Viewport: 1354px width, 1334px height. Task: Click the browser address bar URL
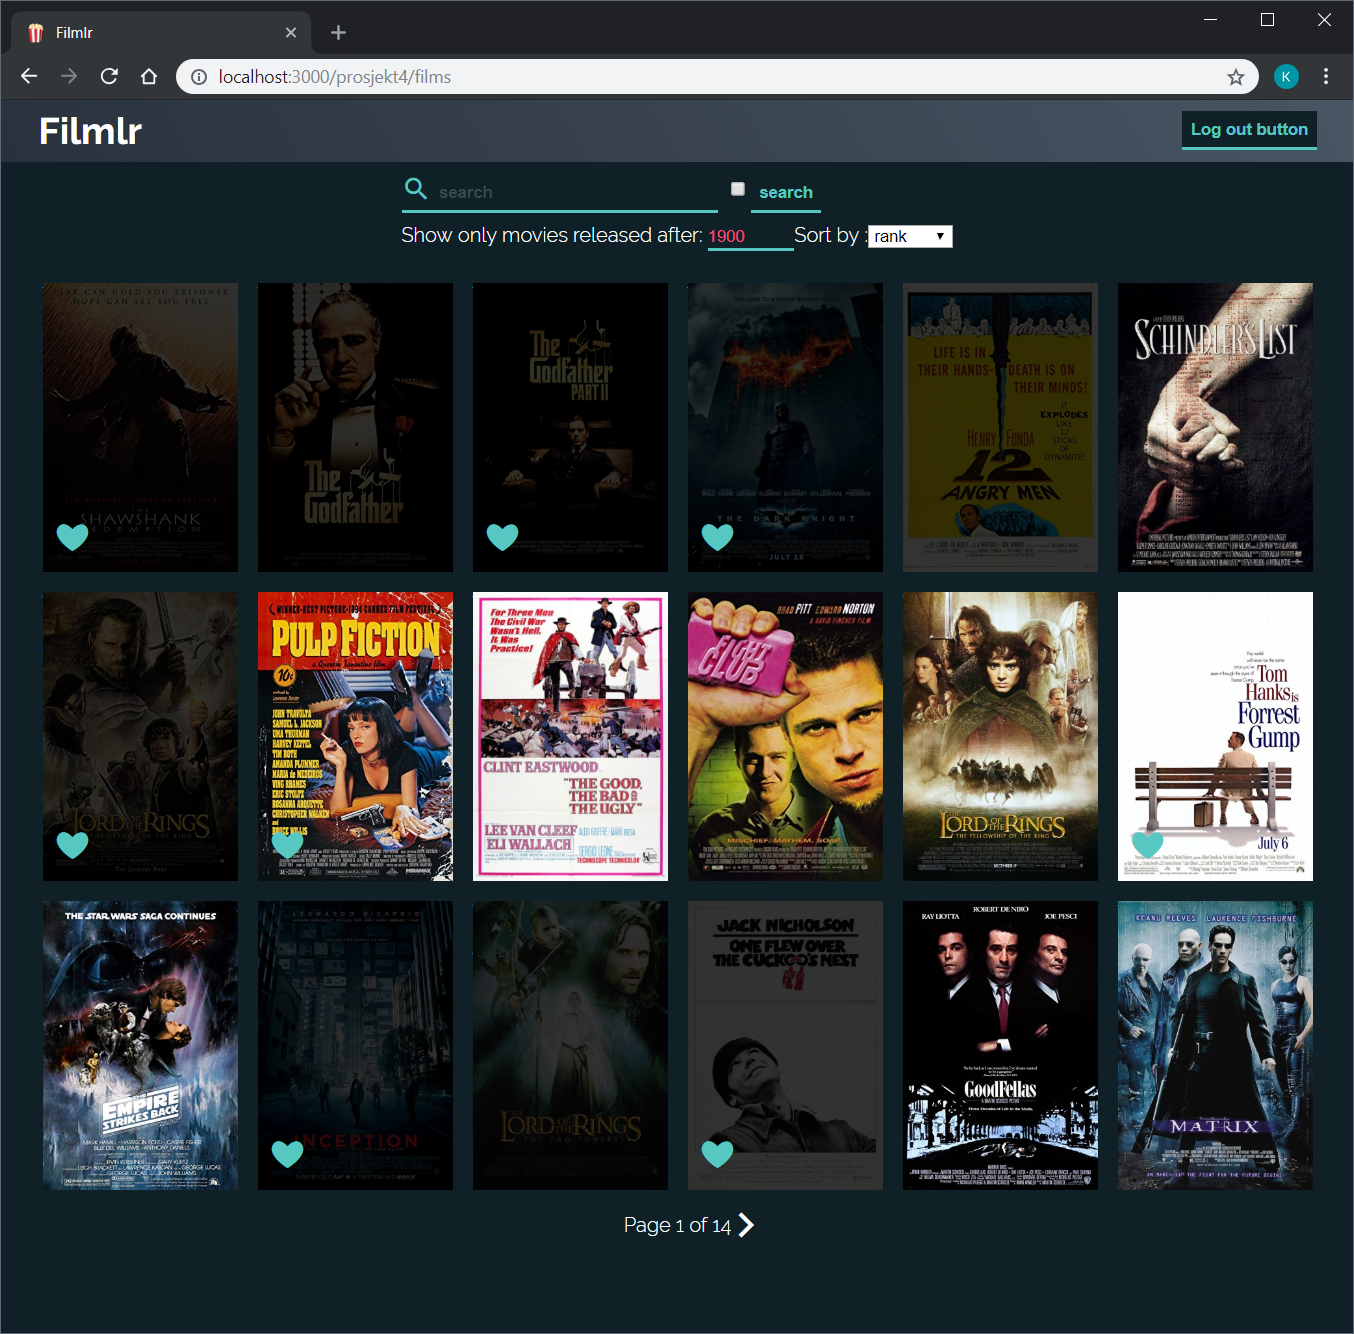(x=334, y=77)
